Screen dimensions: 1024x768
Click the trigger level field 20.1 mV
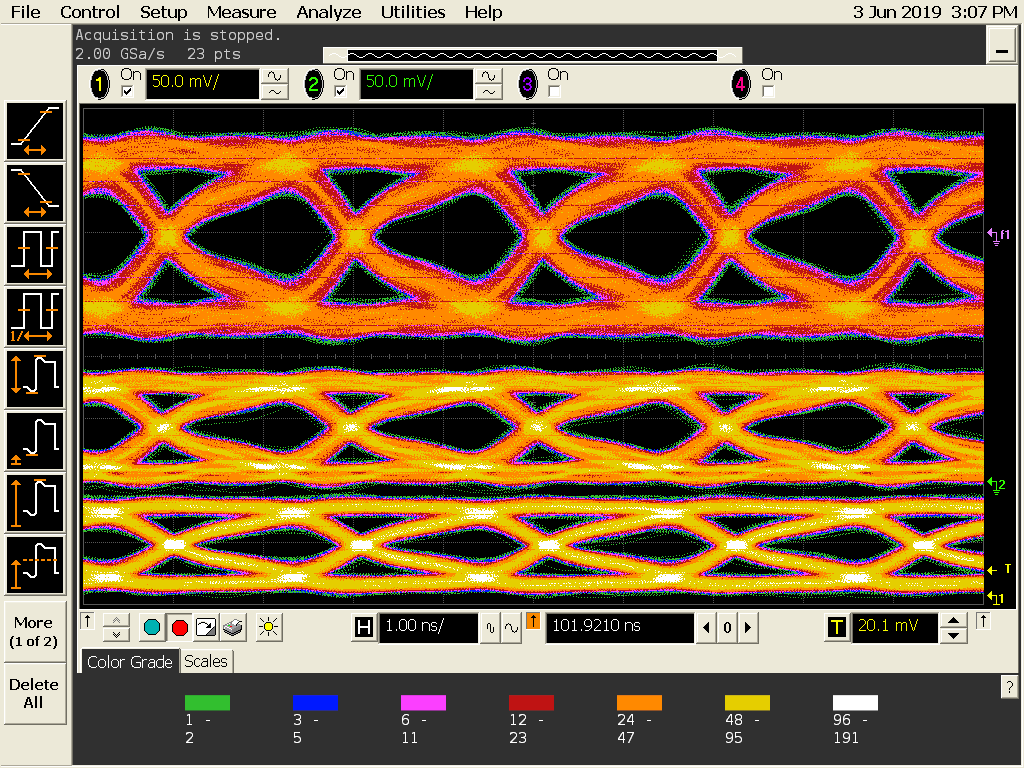(895, 628)
